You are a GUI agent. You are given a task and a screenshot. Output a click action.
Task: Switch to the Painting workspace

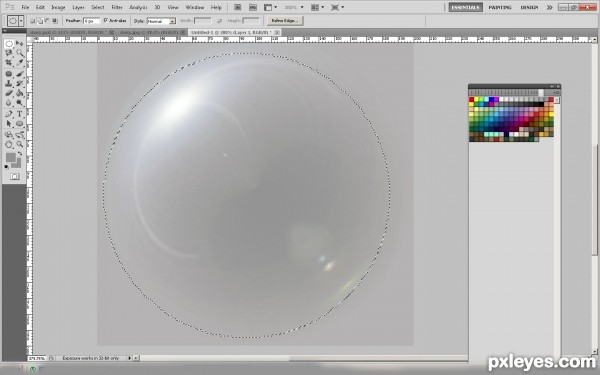(500, 7)
